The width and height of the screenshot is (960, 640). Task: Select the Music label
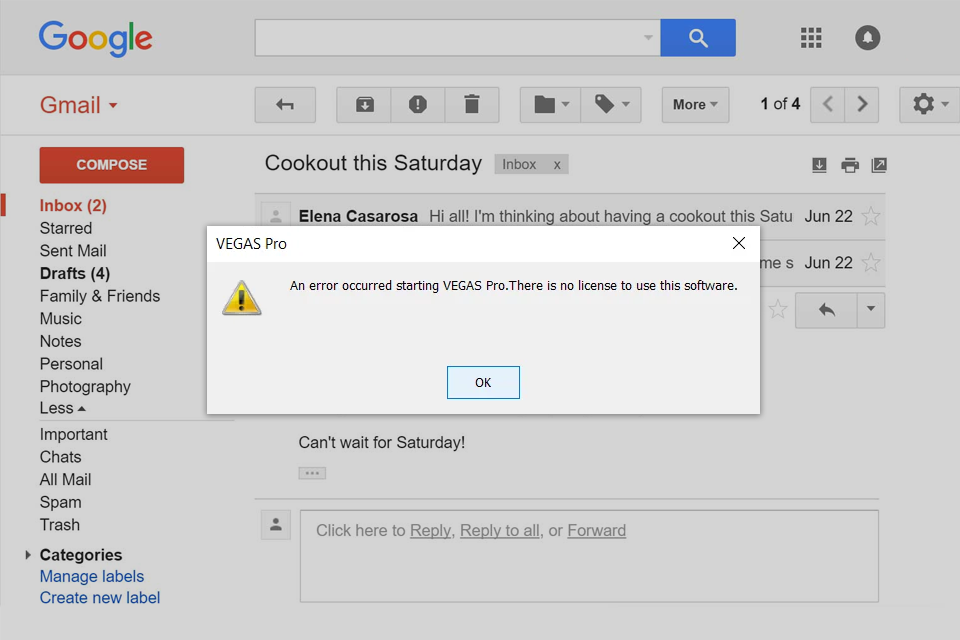click(61, 319)
